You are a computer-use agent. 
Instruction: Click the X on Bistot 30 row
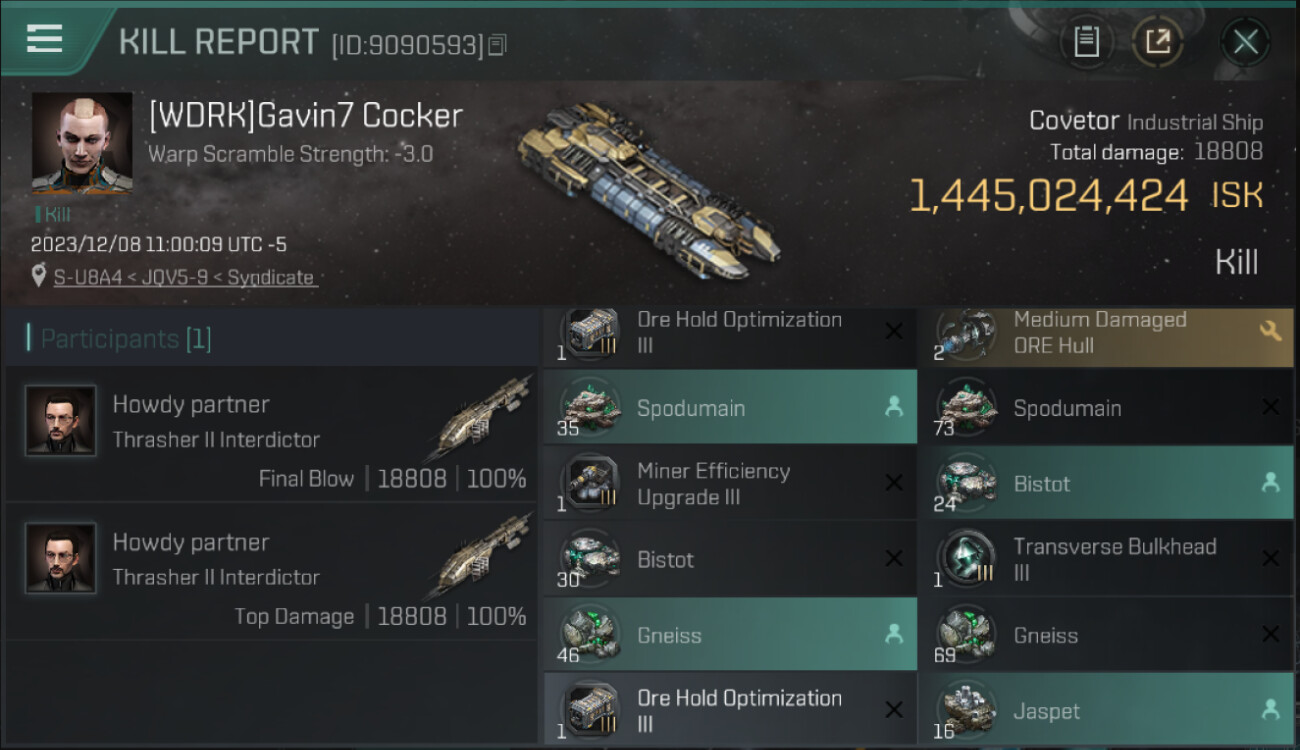click(x=894, y=559)
